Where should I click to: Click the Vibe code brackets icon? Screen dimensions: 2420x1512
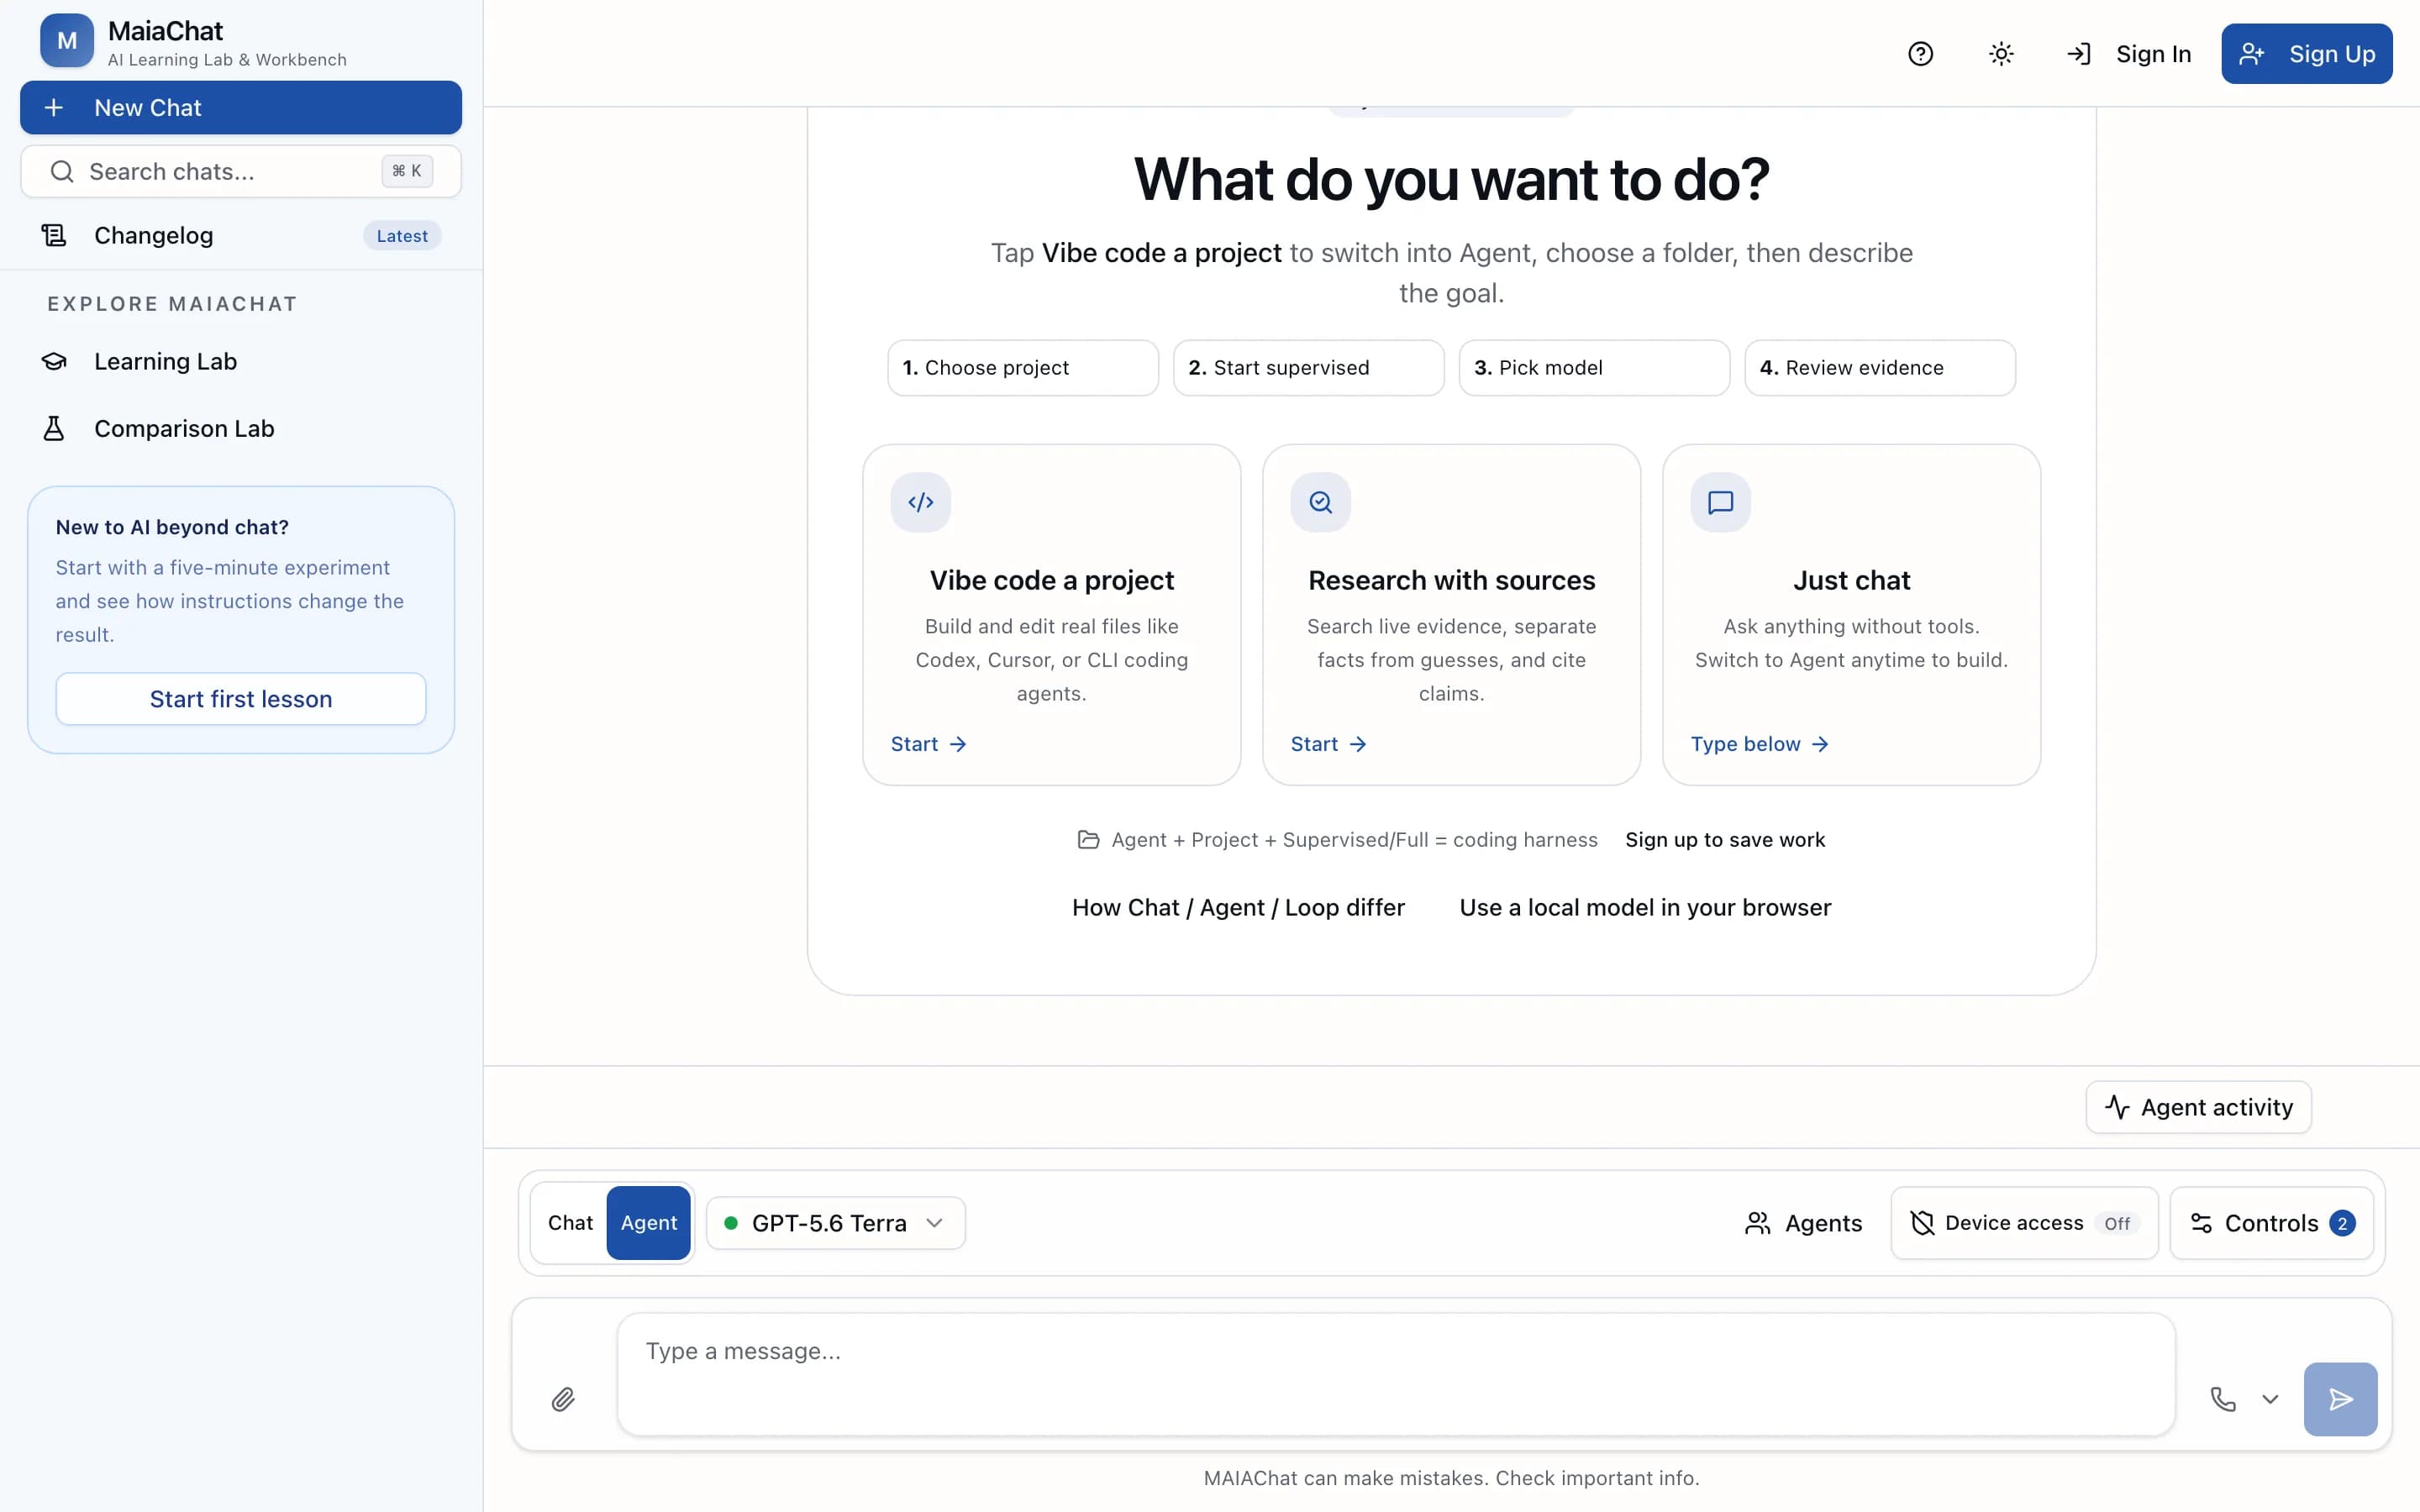(x=920, y=502)
